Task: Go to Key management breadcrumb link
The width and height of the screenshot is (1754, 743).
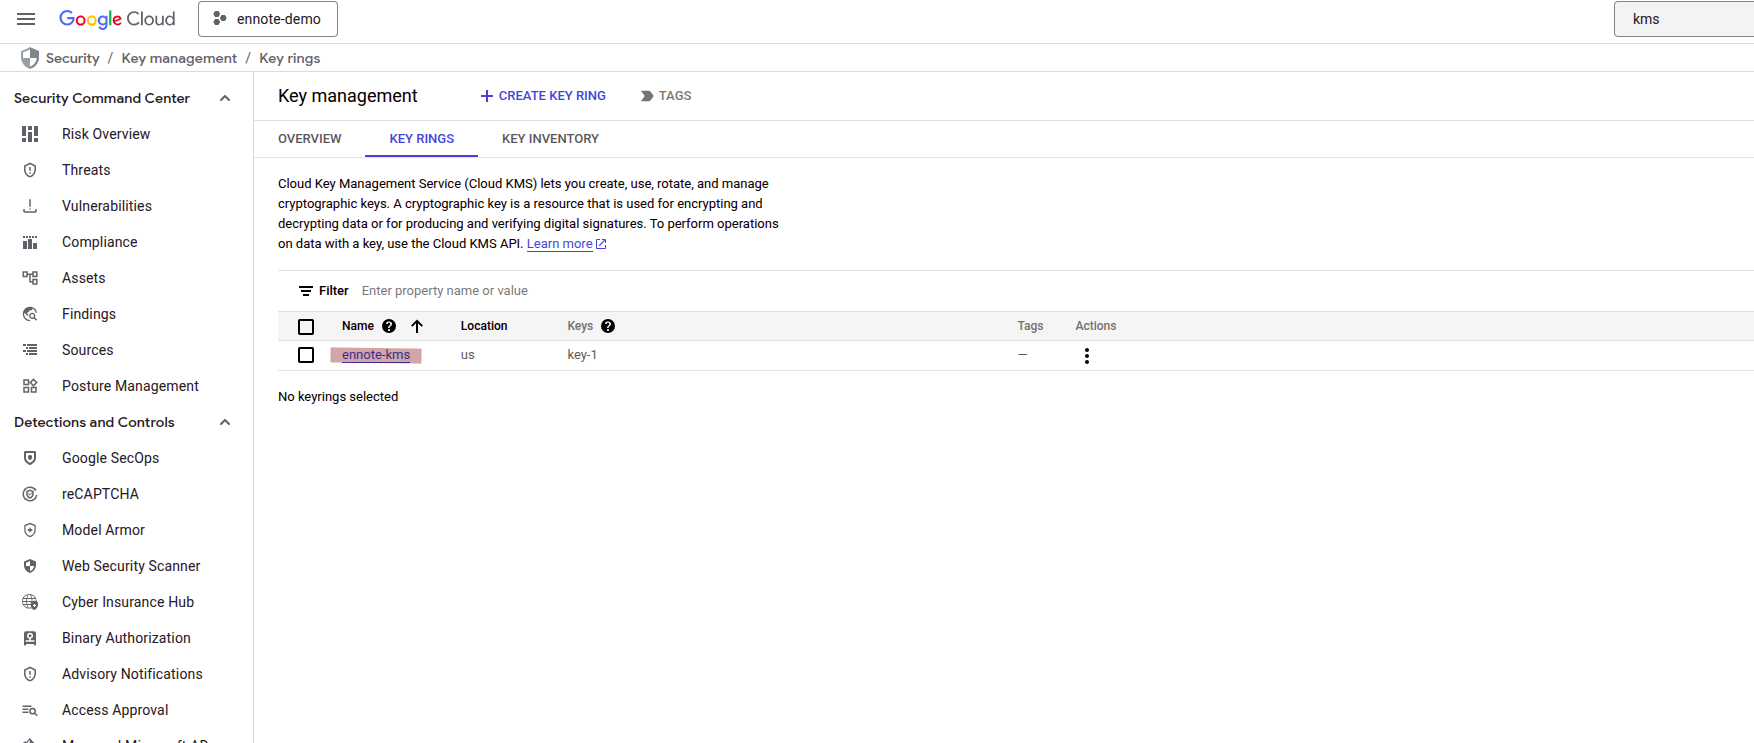Action: coord(179,58)
